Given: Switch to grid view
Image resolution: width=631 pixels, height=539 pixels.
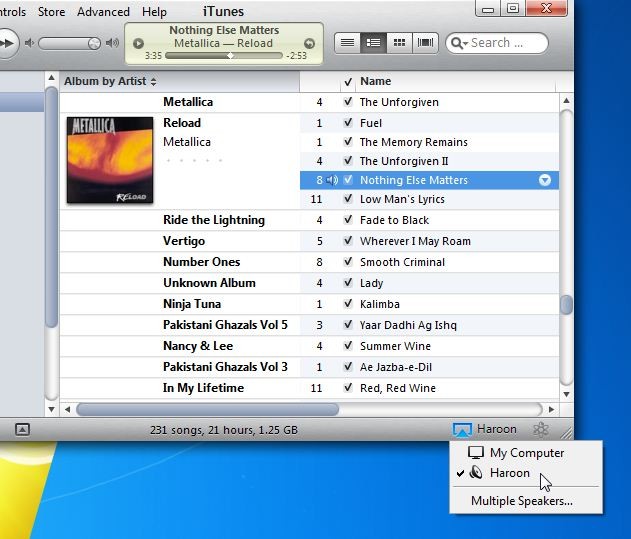Looking at the screenshot, I should [x=399, y=43].
